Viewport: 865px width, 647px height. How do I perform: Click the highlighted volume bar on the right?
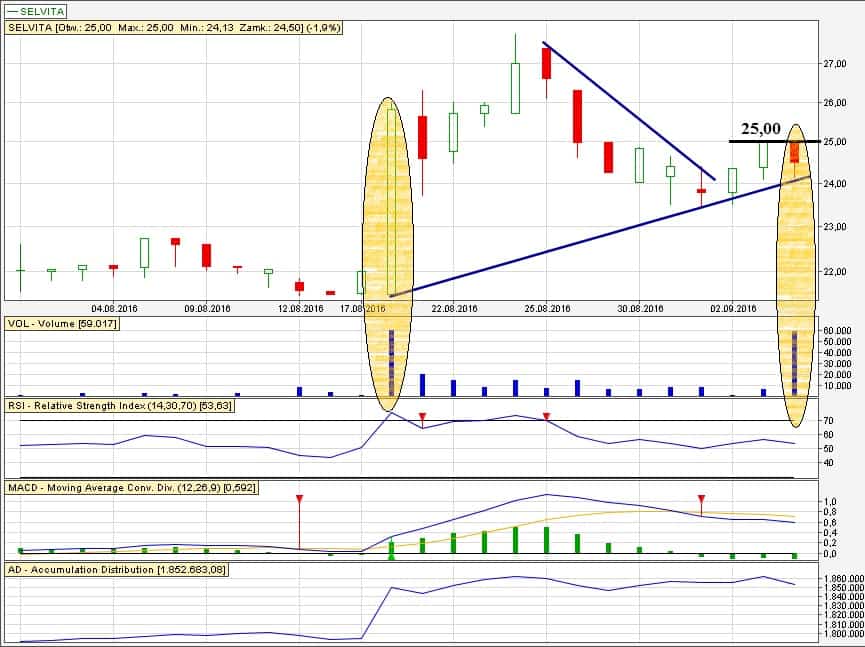[x=794, y=362]
